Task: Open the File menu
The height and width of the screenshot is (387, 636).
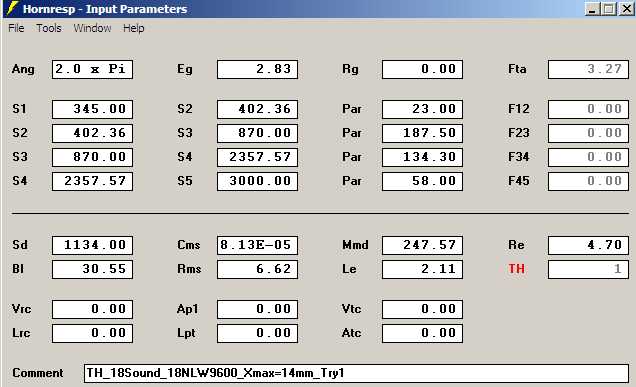Action: (16, 28)
